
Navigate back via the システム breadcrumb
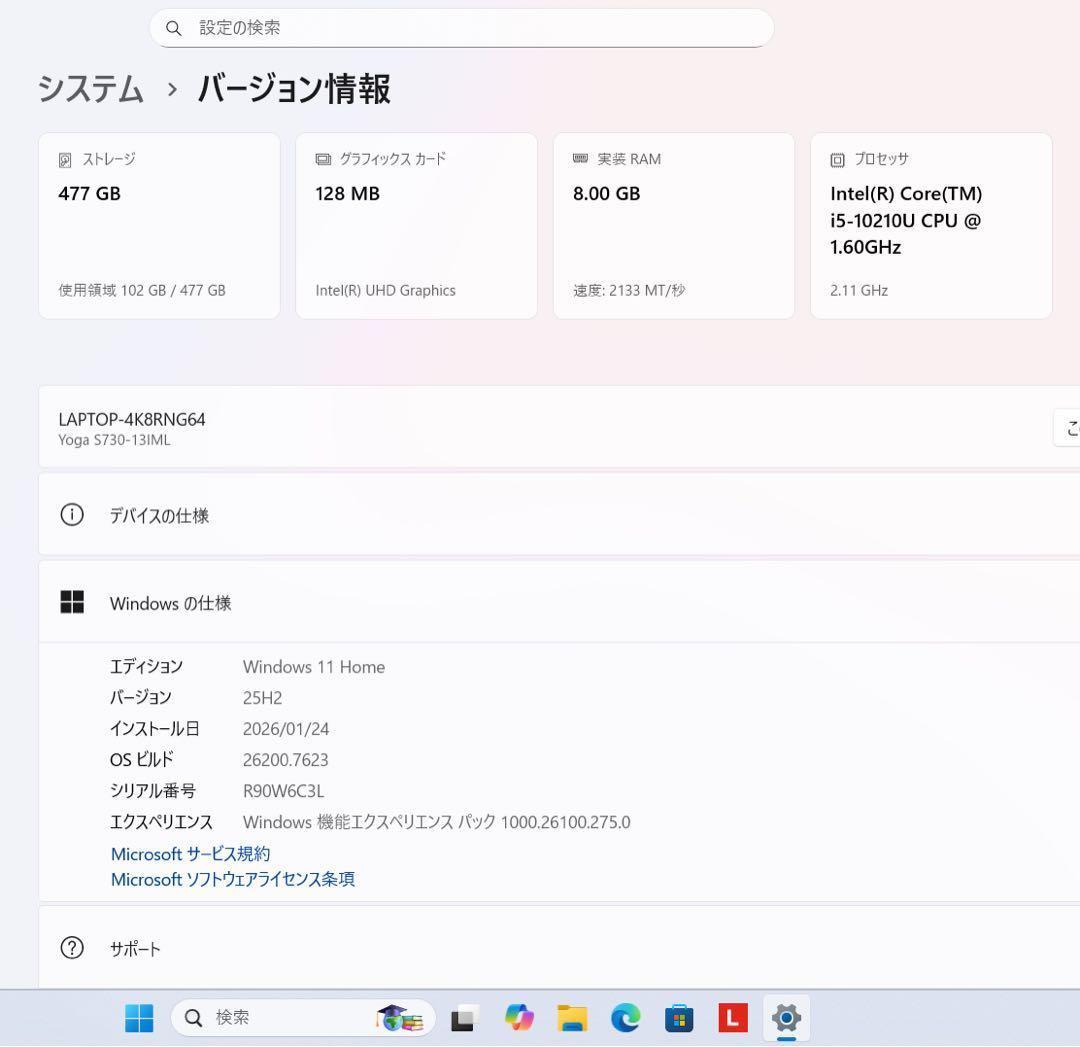pyautogui.click(x=90, y=89)
